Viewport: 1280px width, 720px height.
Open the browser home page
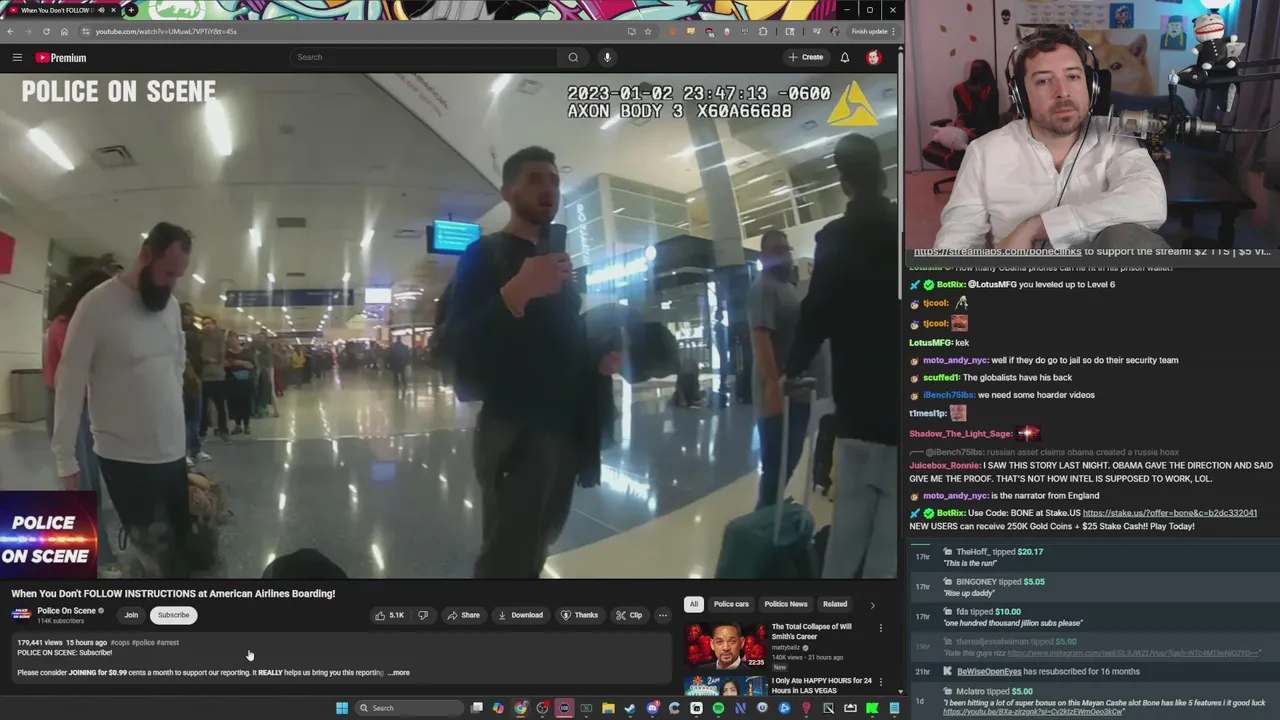64,31
